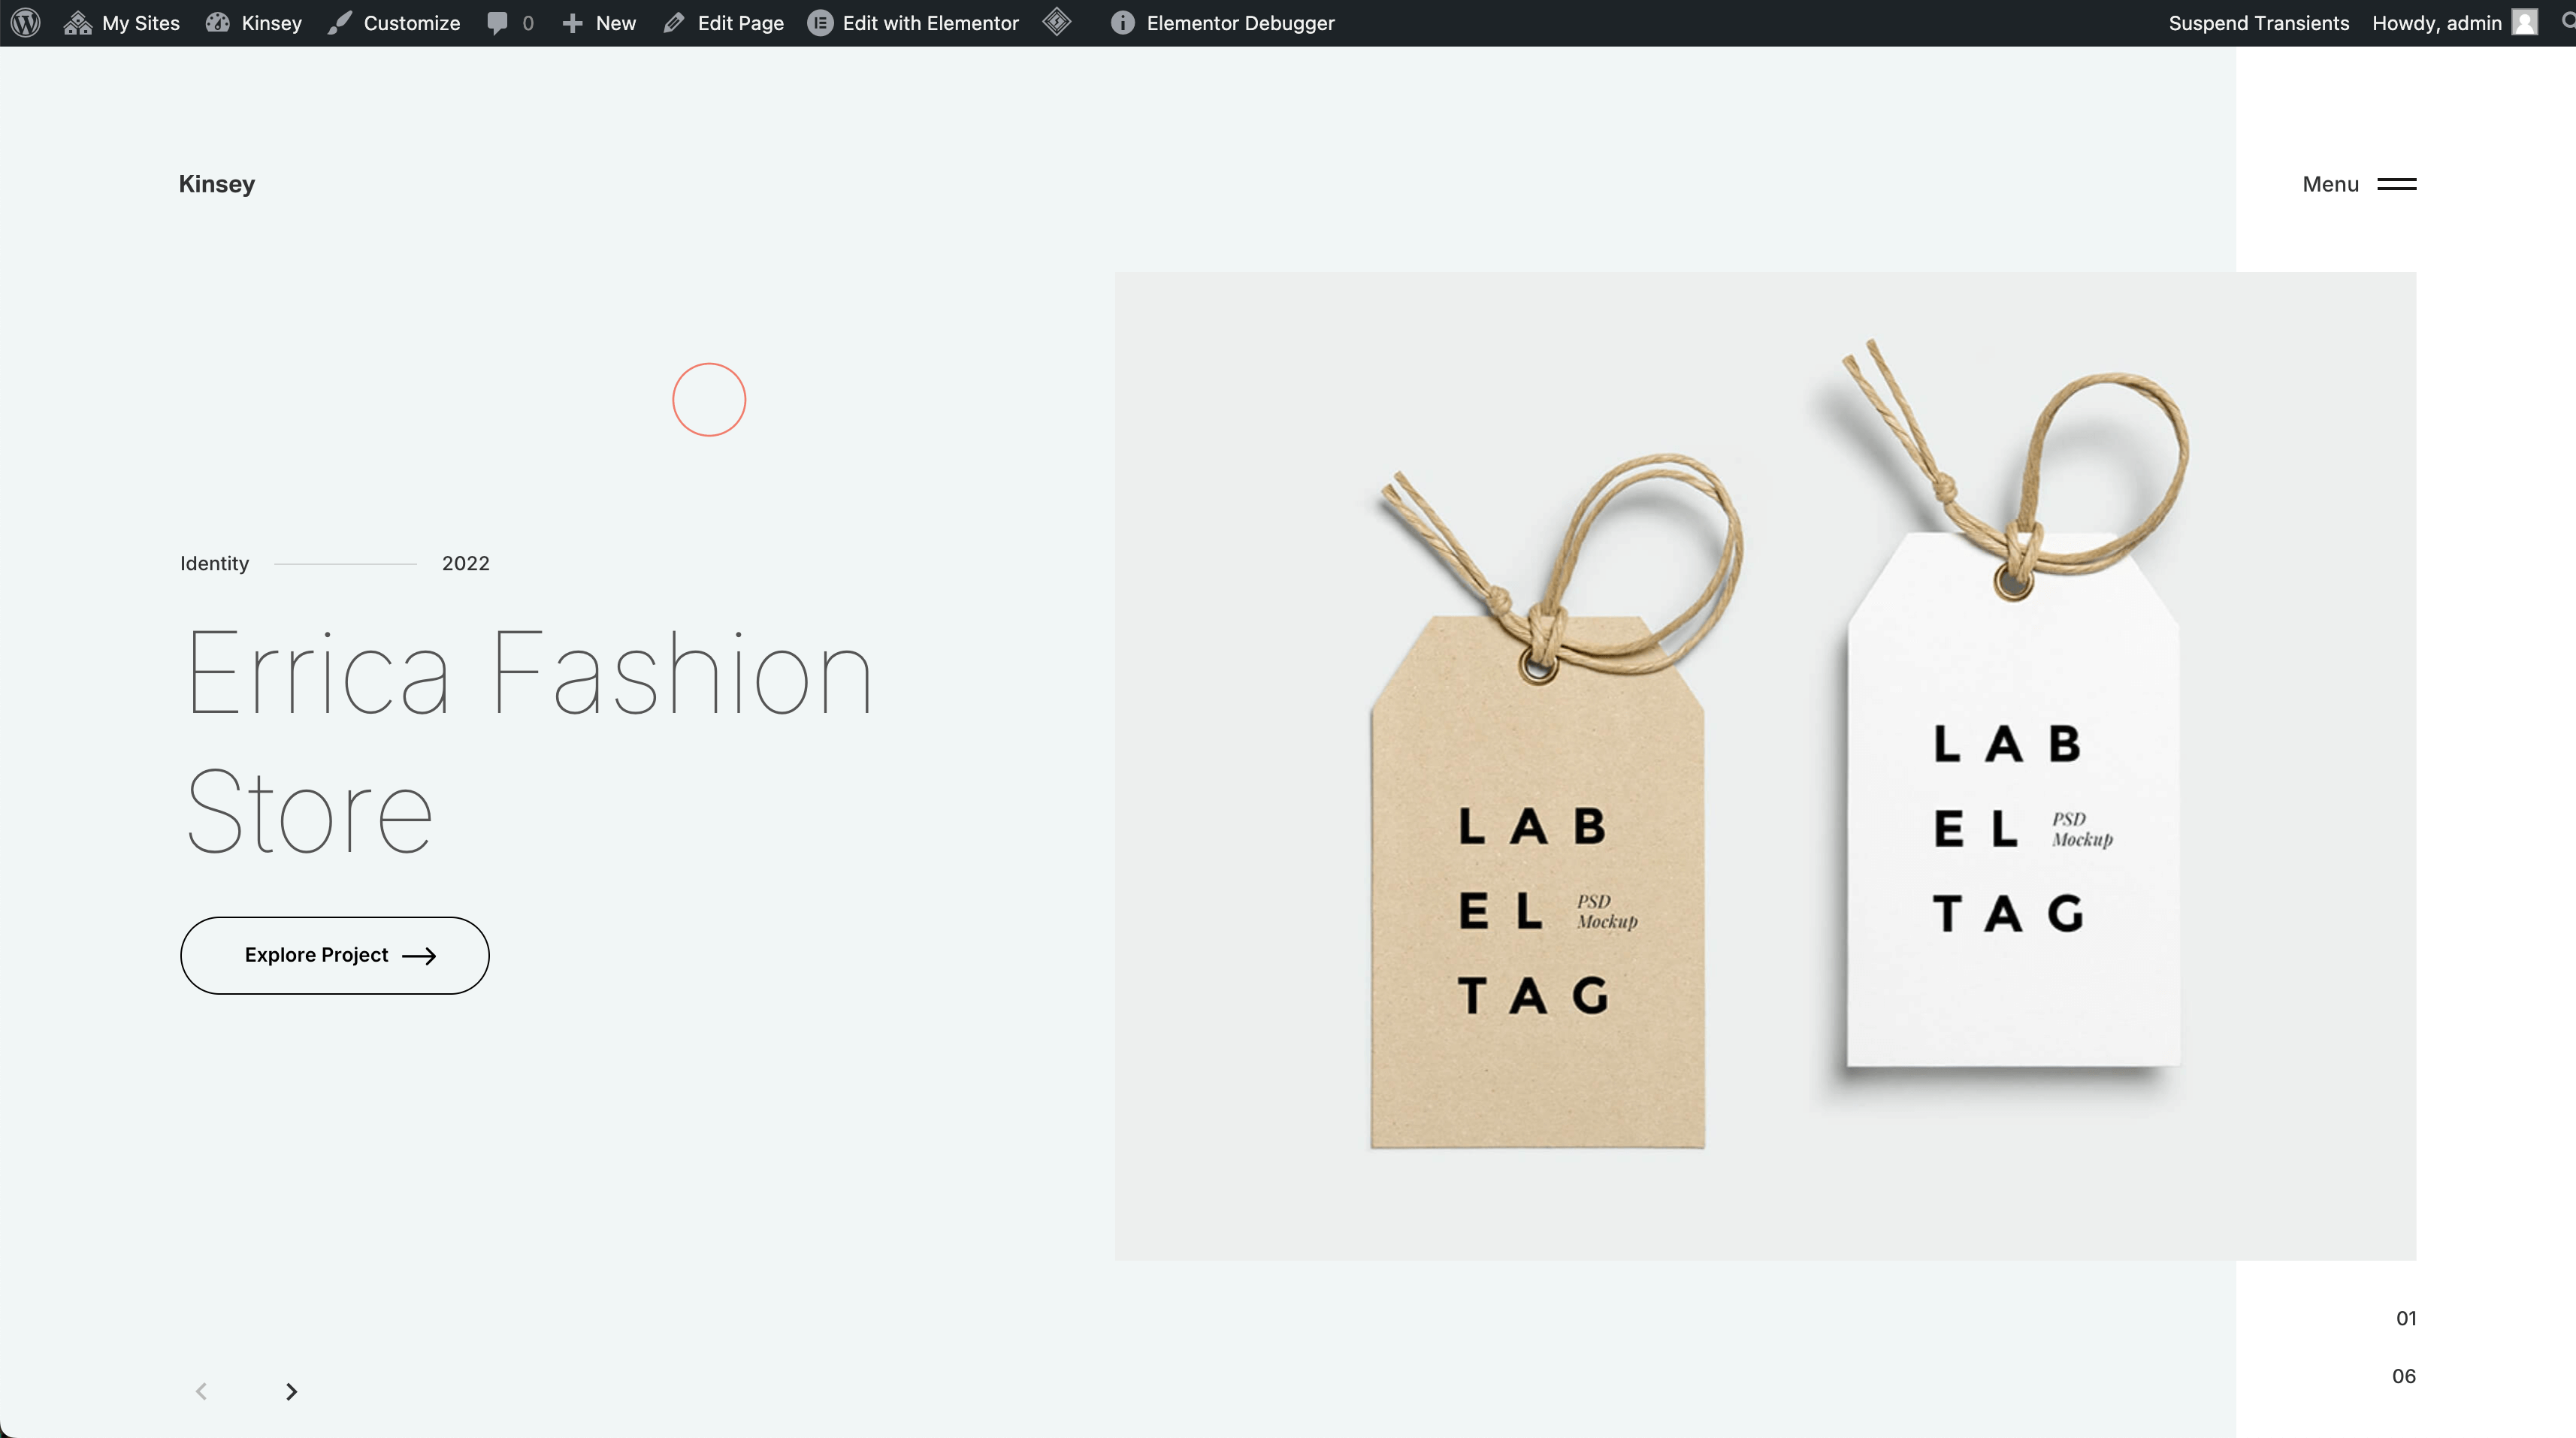The image size is (2576, 1438).
Task: Click the WordPress logo icon
Action: 26,22
